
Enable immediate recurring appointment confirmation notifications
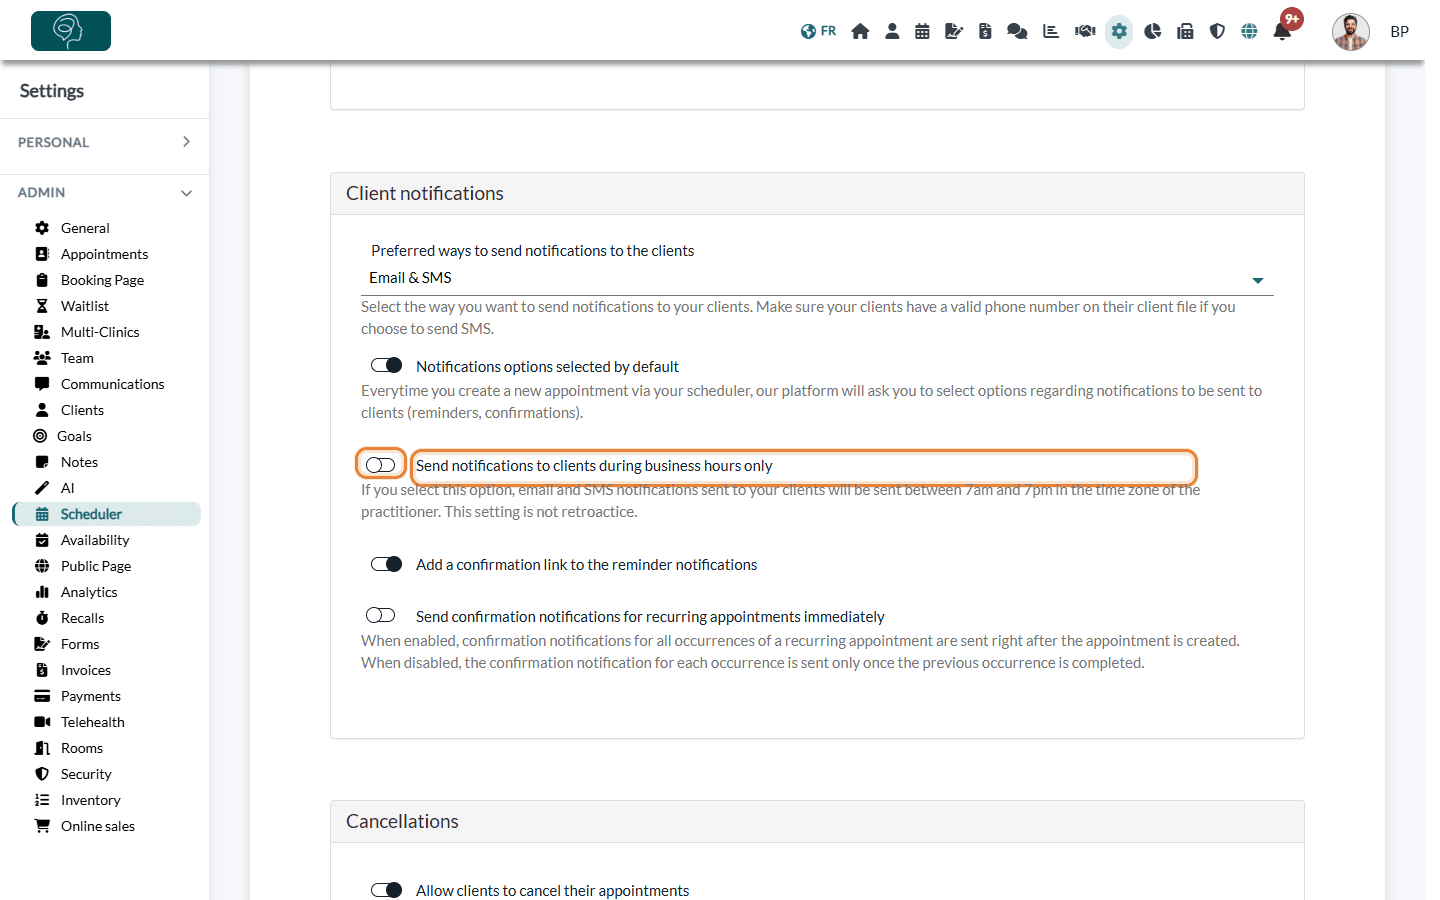click(x=381, y=615)
